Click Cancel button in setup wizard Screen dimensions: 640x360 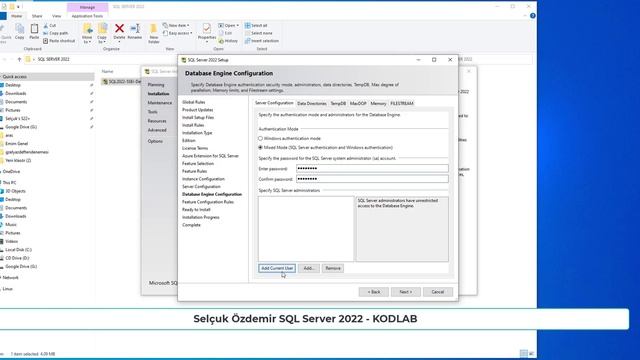tap(438, 292)
